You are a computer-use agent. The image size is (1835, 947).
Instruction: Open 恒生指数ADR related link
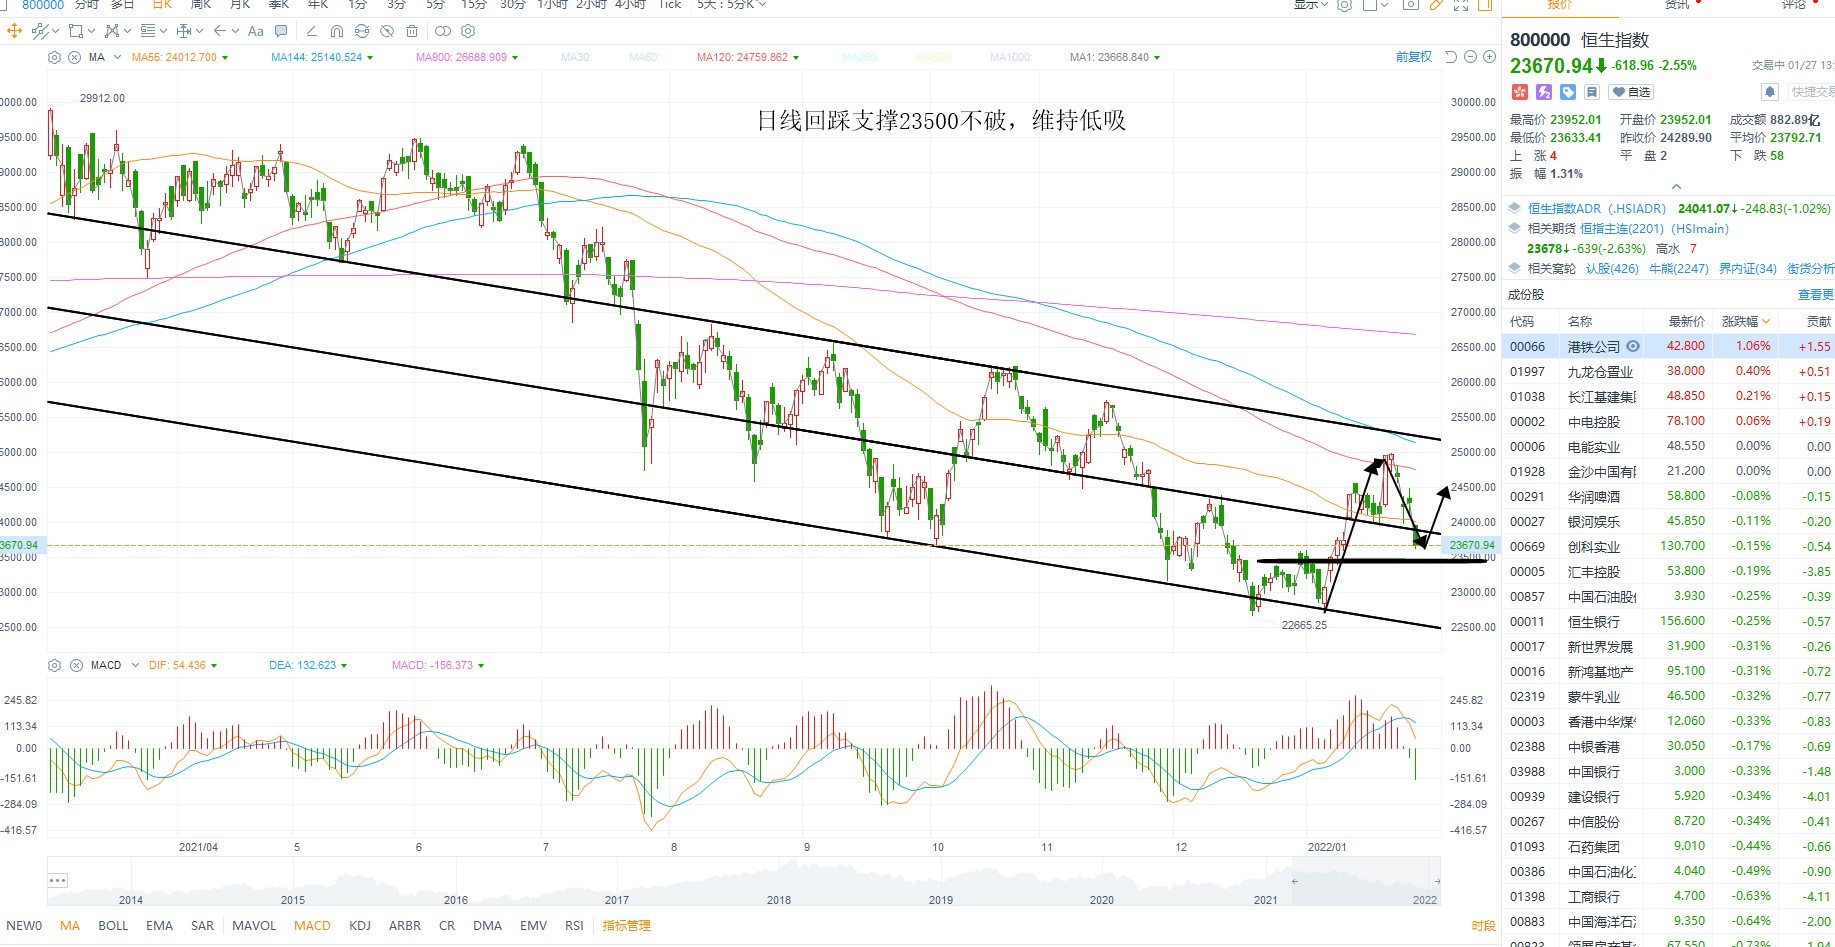pos(1597,208)
